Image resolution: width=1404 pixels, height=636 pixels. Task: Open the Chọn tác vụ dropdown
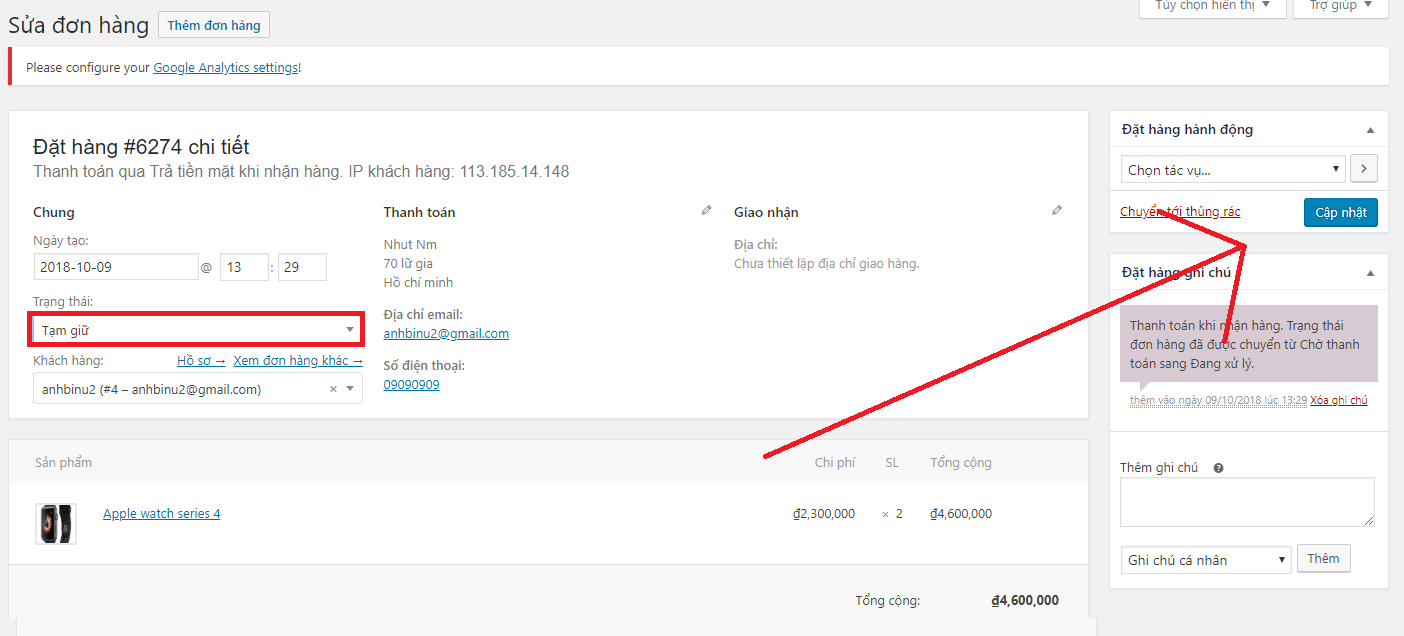tap(1232, 170)
